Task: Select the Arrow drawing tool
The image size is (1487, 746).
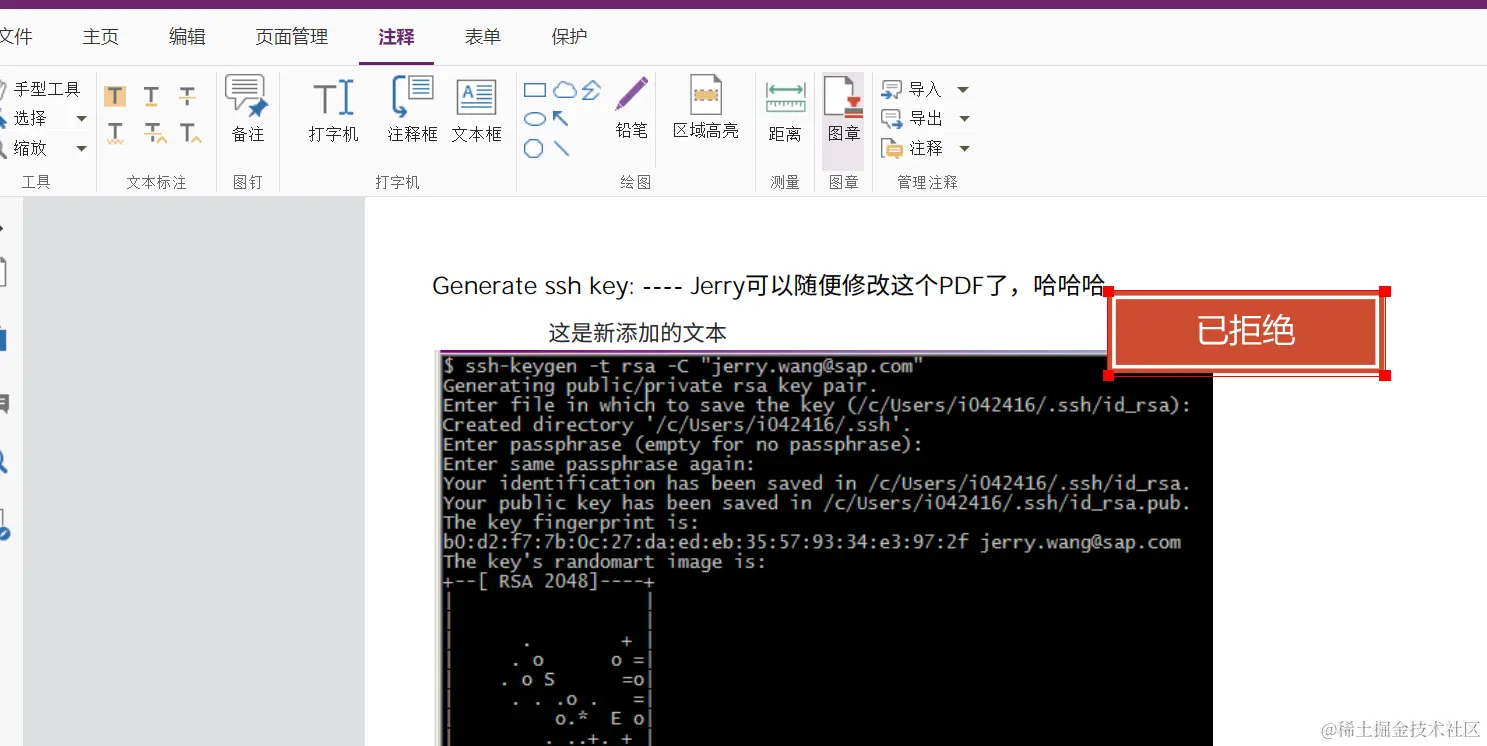Action: point(561,119)
